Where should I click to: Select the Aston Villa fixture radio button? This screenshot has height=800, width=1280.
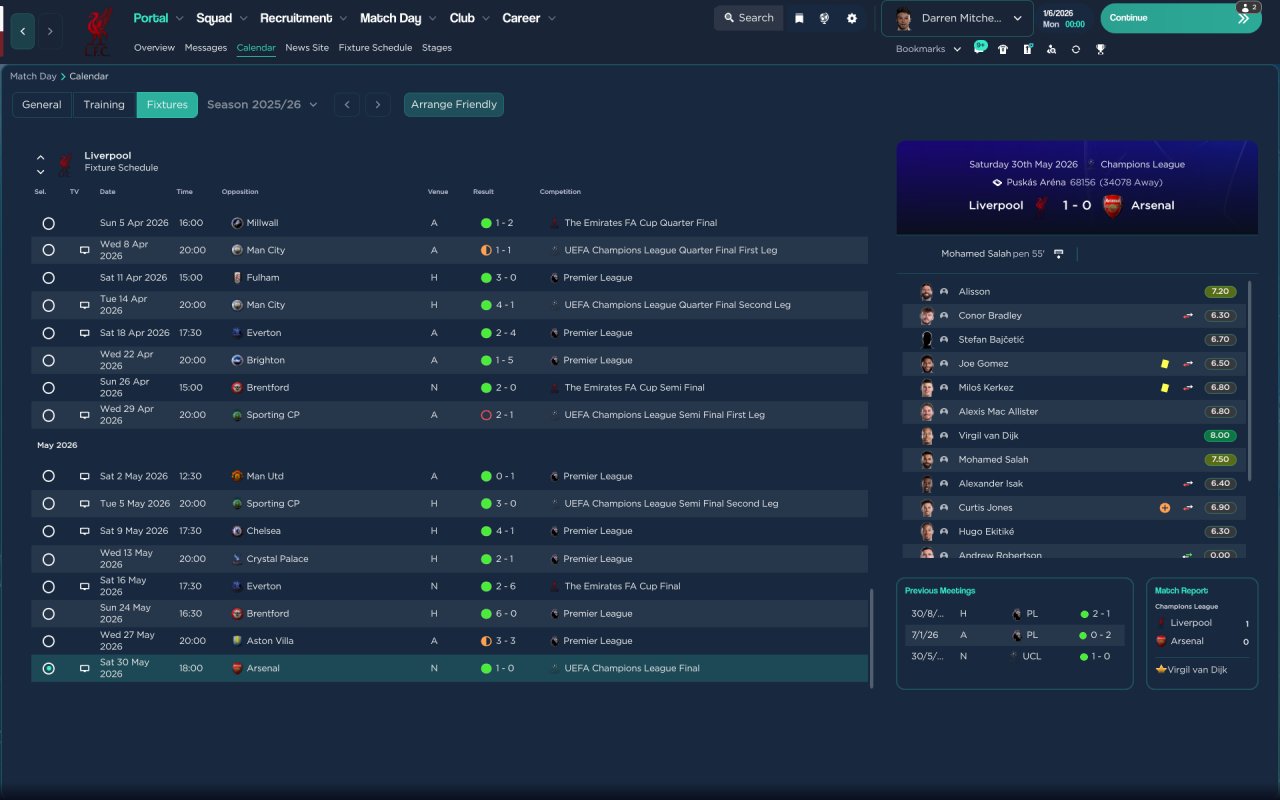click(48, 641)
